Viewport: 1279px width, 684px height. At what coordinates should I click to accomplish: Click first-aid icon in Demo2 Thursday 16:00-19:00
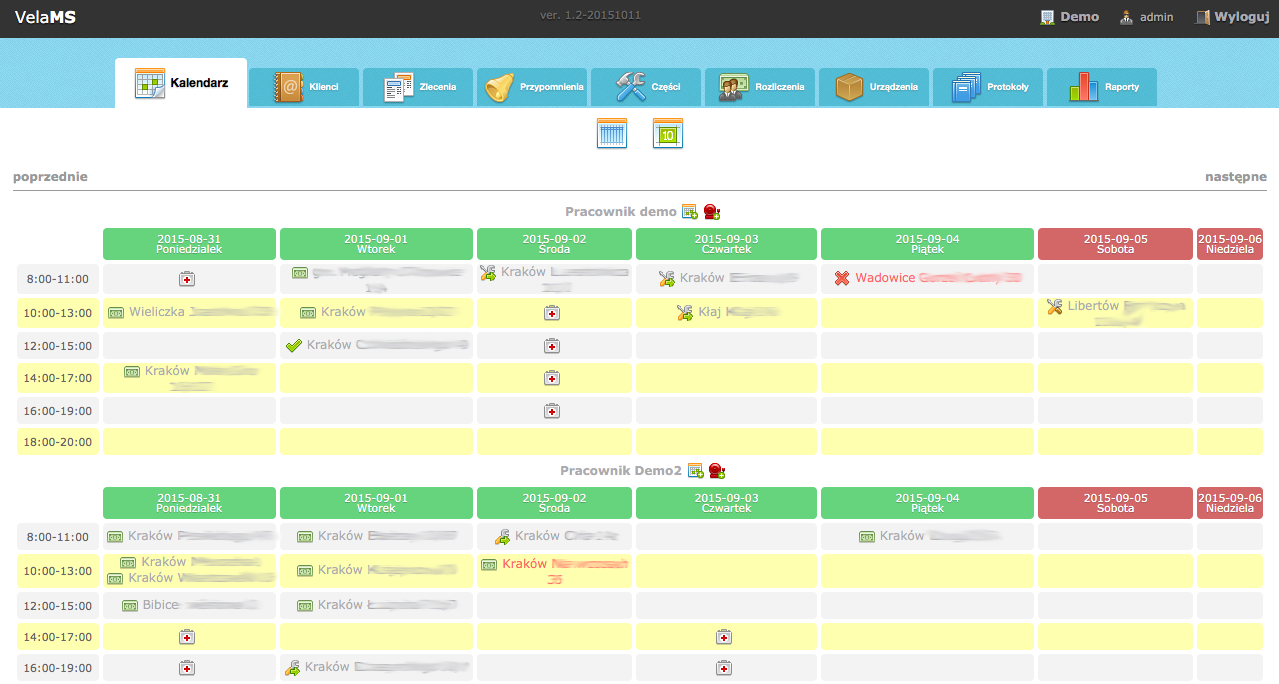coord(725,668)
